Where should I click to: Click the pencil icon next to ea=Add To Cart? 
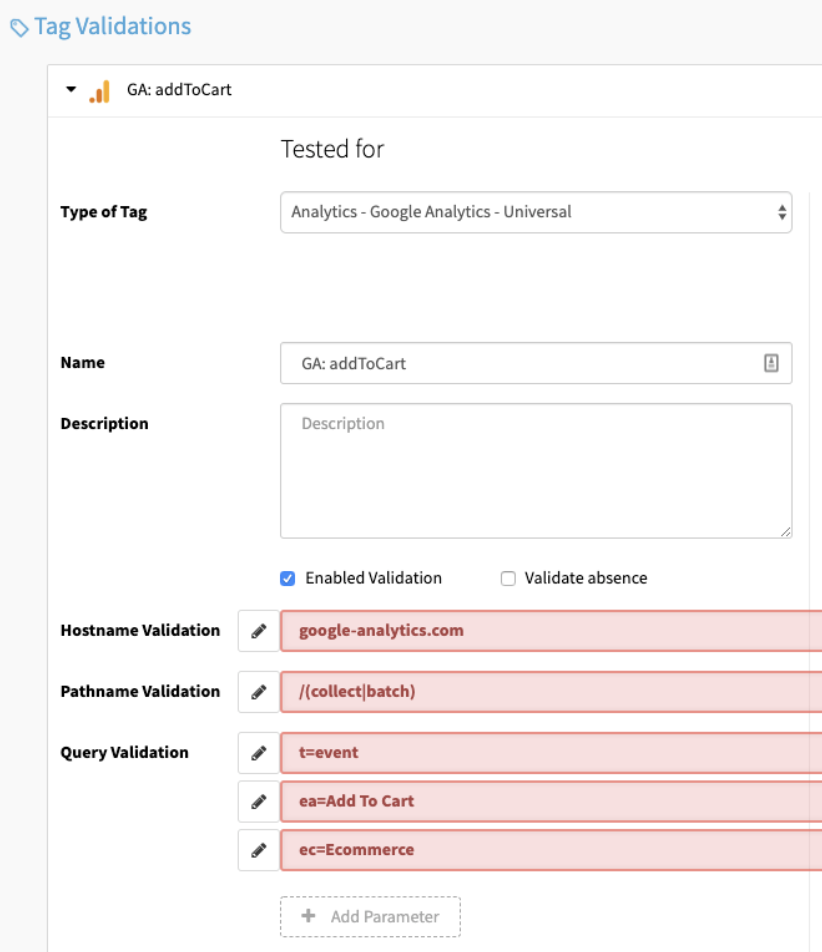click(259, 802)
